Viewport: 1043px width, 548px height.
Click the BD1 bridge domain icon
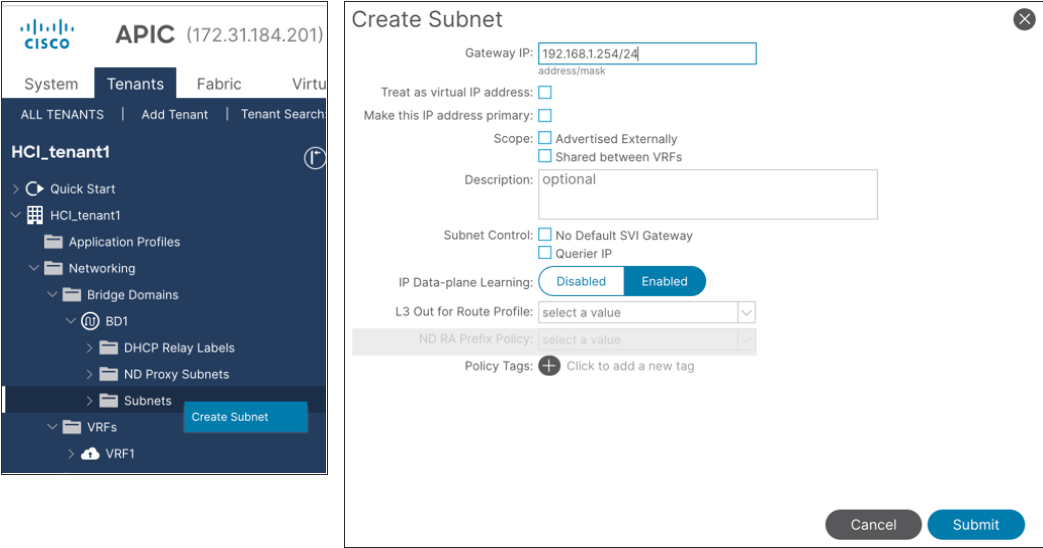[90, 321]
